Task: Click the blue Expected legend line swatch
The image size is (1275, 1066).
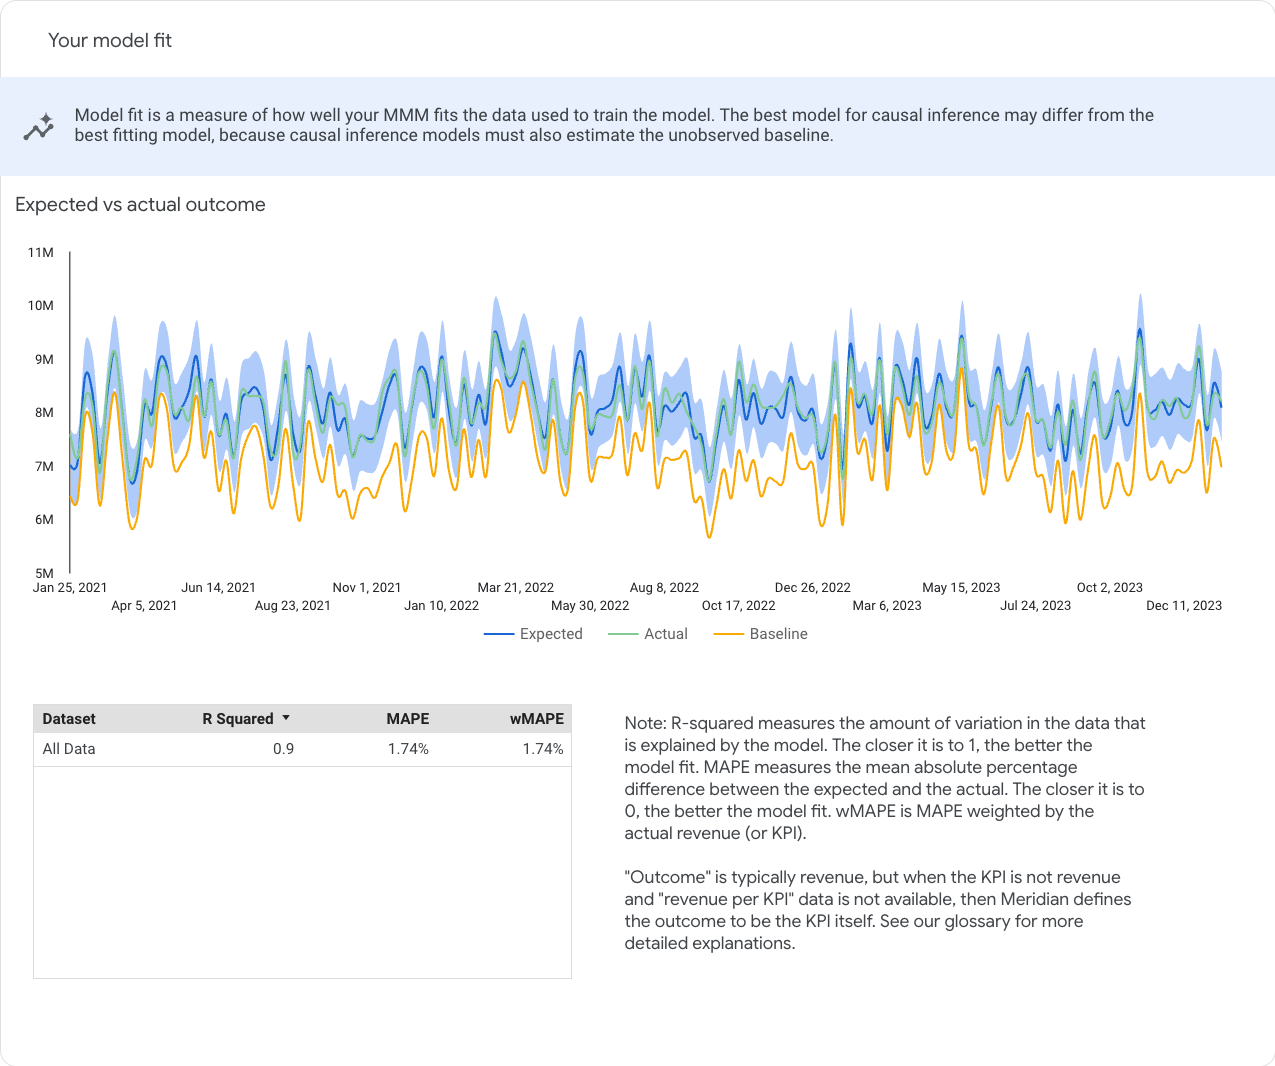Action: (498, 634)
